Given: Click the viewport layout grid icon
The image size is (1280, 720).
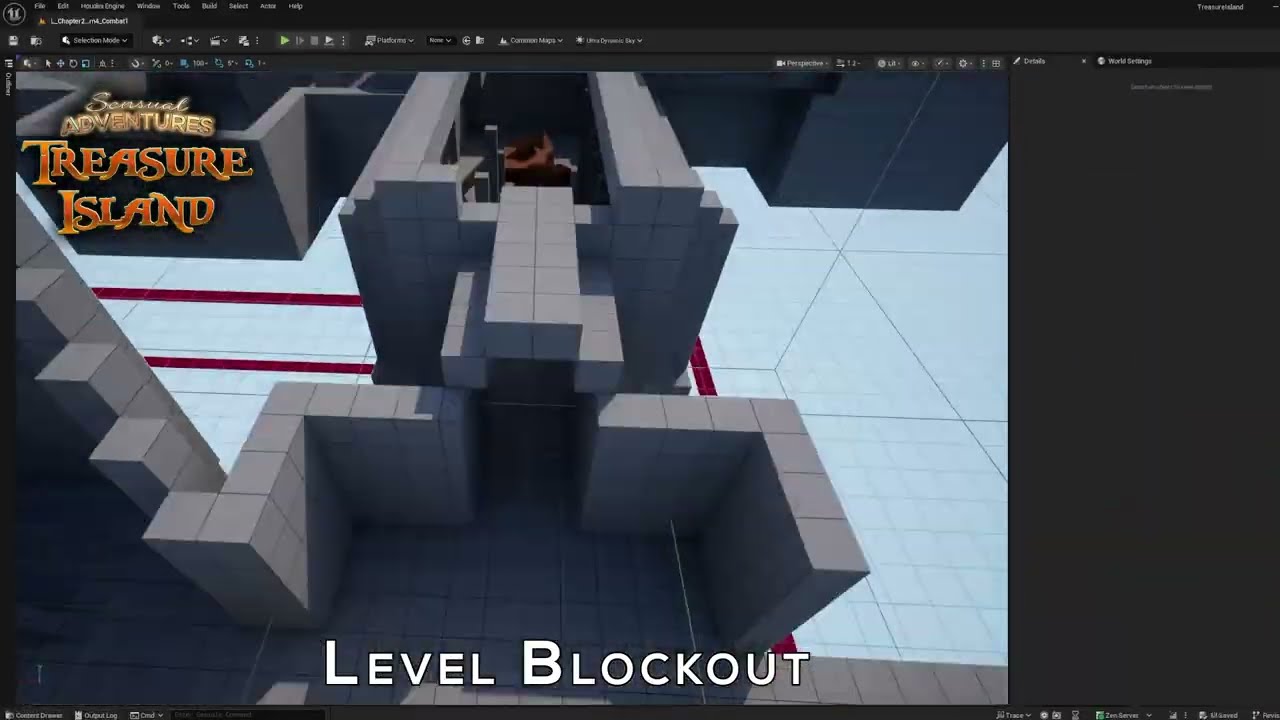Looking at the screenshot, I should click(x=996, y=63).
